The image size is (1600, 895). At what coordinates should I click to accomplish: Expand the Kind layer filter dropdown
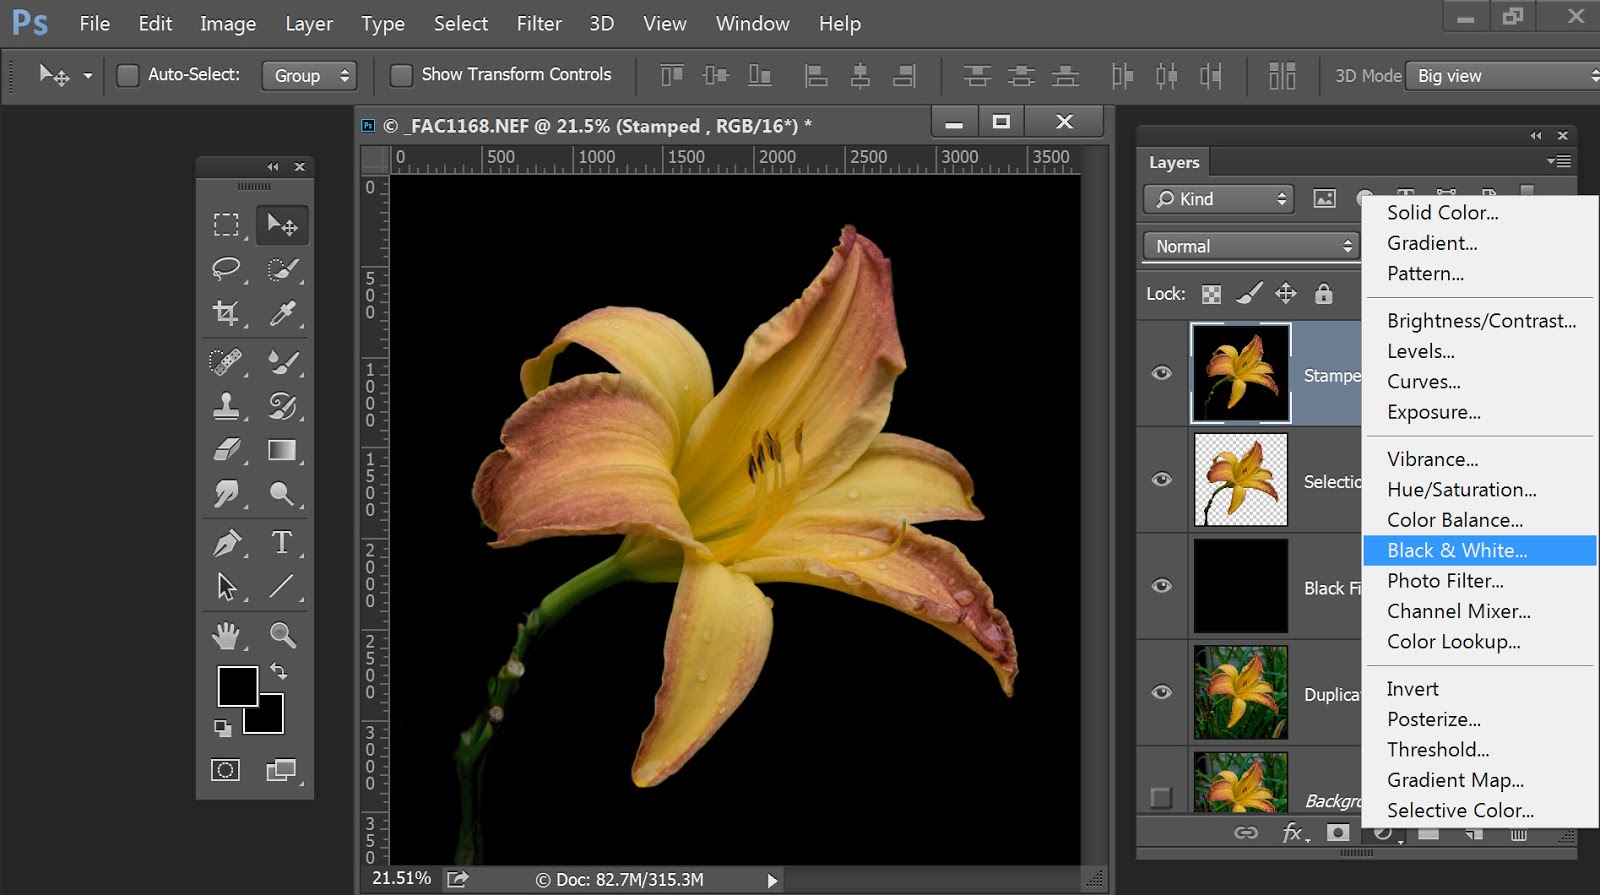[1219, 199]
